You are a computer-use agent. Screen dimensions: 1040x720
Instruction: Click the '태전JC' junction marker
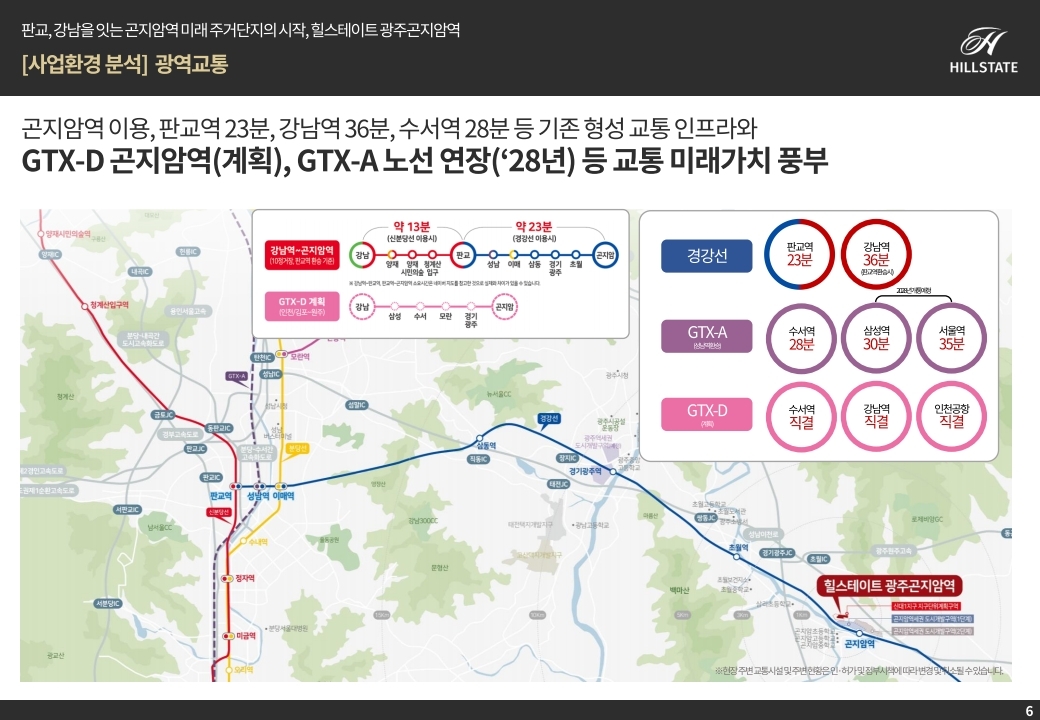(x=558, y=485)
